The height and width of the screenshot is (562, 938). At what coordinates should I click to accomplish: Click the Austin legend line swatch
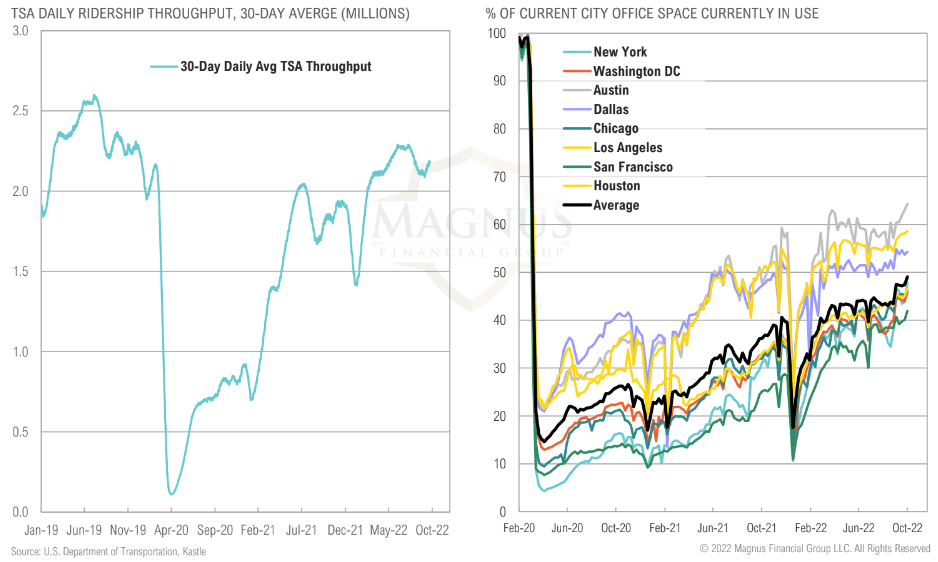point(577,90)
